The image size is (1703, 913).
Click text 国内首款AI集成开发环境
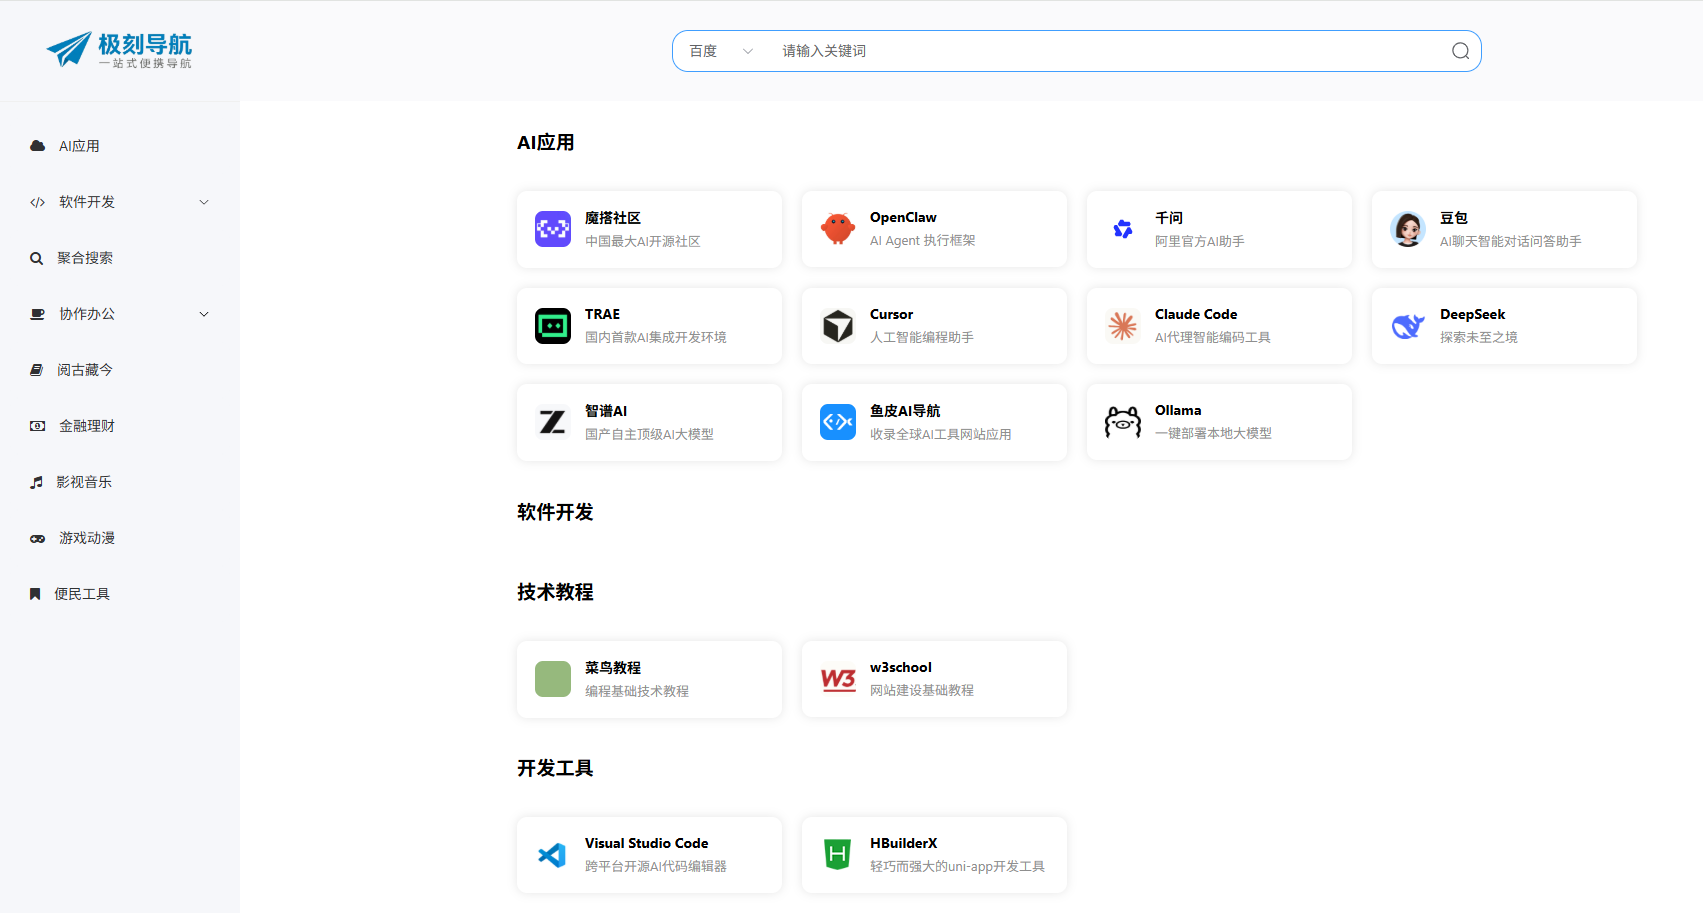[x=656, y=337]
